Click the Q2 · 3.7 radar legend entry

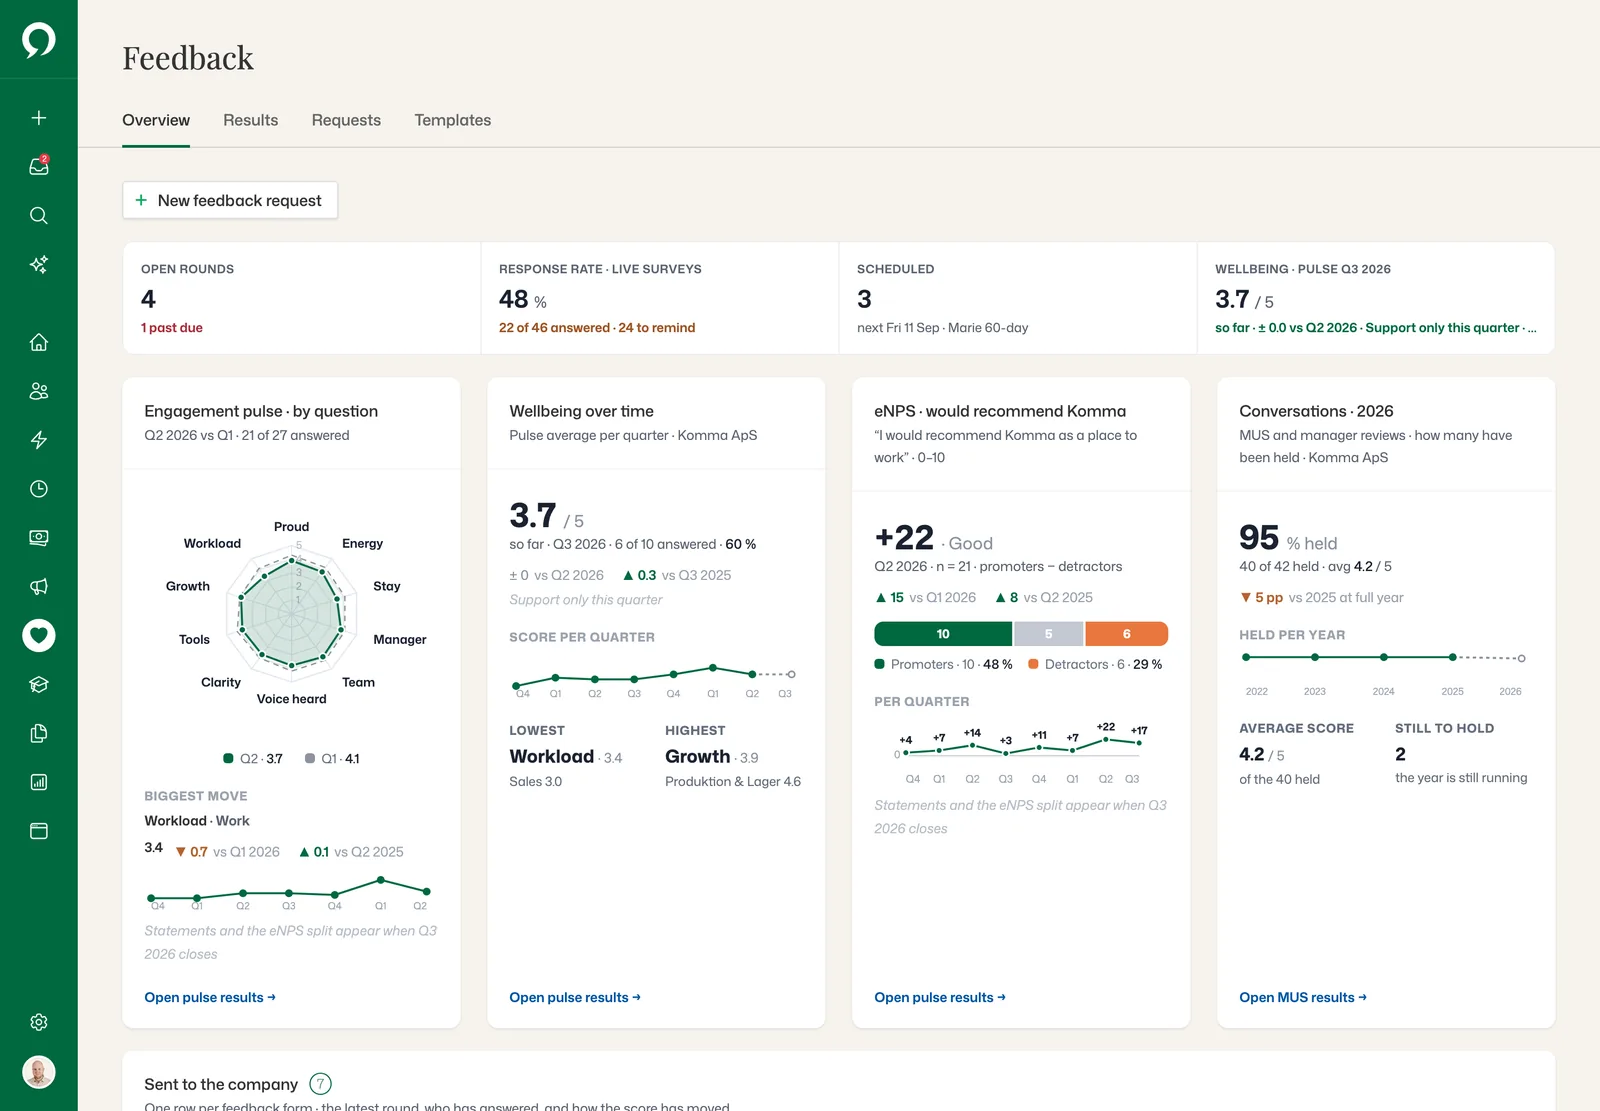point(253,759)
